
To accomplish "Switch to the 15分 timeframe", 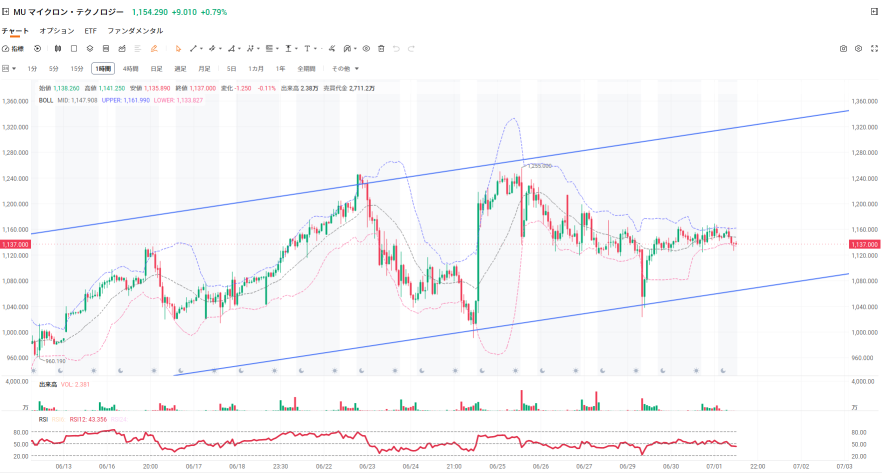I will [77, 69].
